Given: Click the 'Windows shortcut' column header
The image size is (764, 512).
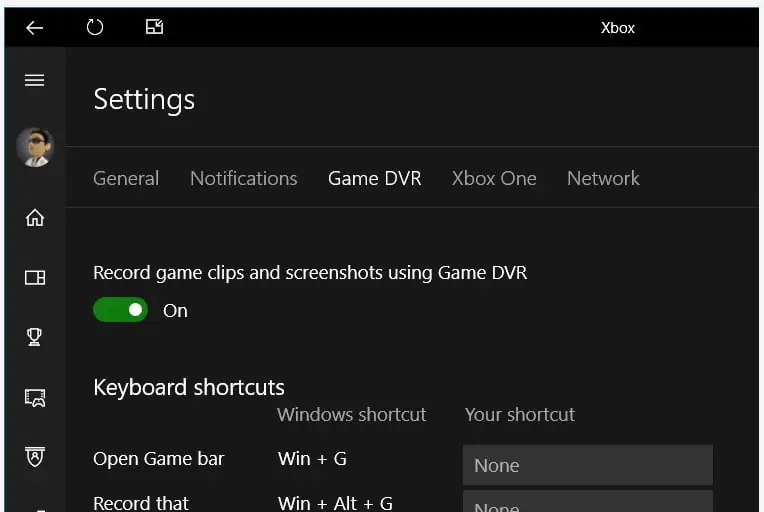Looking at the screenshot, I should coord(352,415).
